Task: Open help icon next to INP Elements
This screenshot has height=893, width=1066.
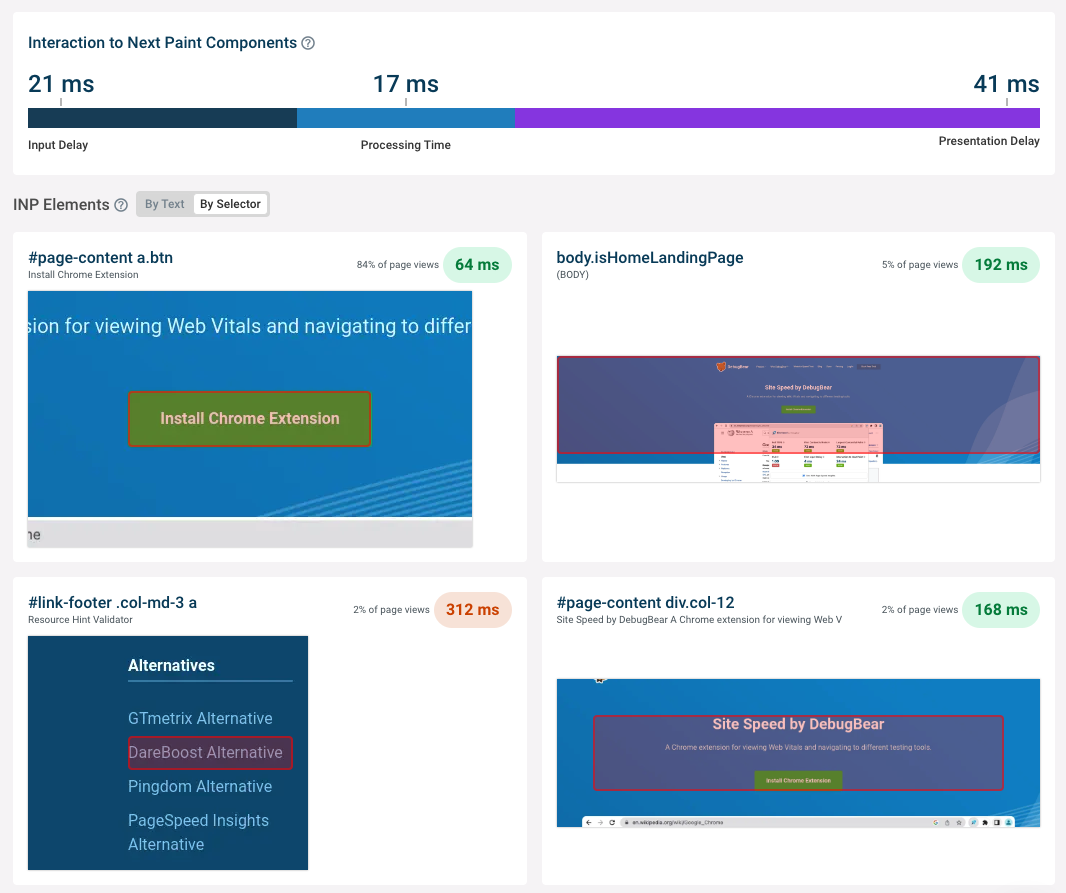Action: pos(121,205)
